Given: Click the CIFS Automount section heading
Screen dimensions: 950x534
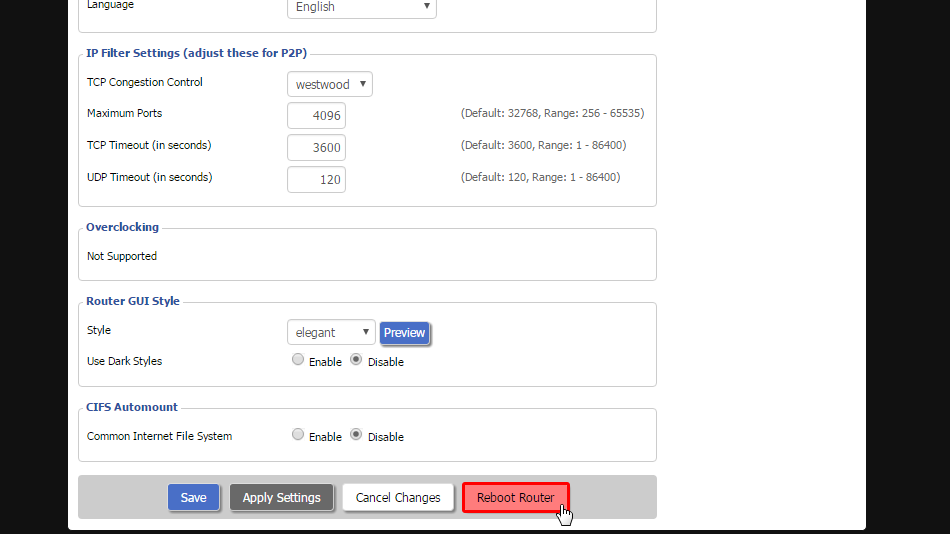Looking at the screenshot, I should pos(132,407).
